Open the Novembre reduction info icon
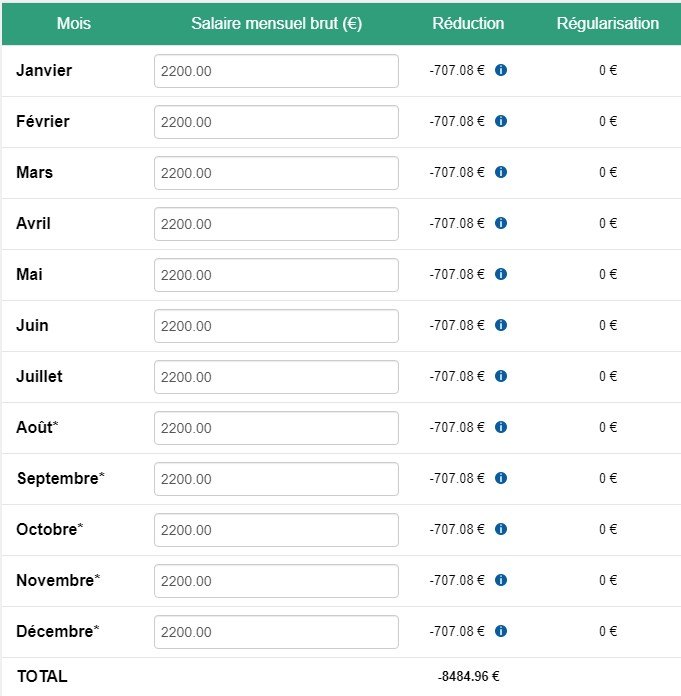The width and height of the screenshot is (681, 696). coord(501,580)
